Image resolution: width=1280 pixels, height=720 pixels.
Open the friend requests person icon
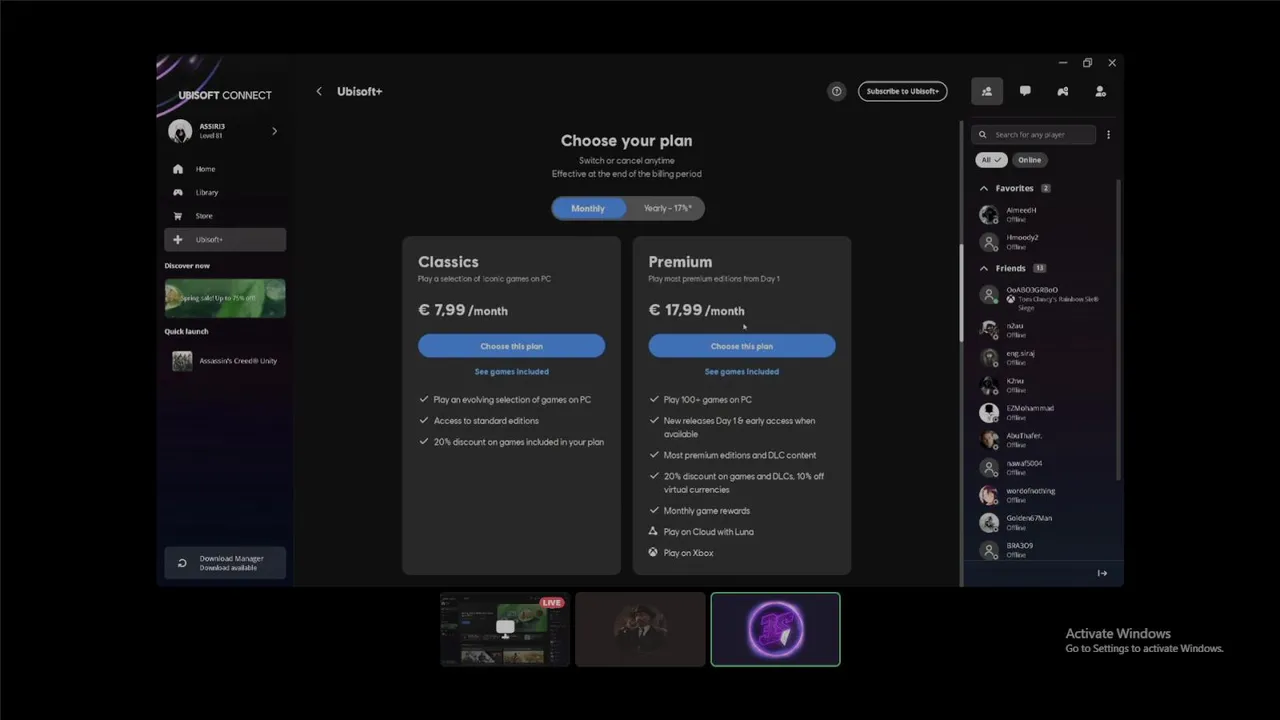tap(1101, 91)
